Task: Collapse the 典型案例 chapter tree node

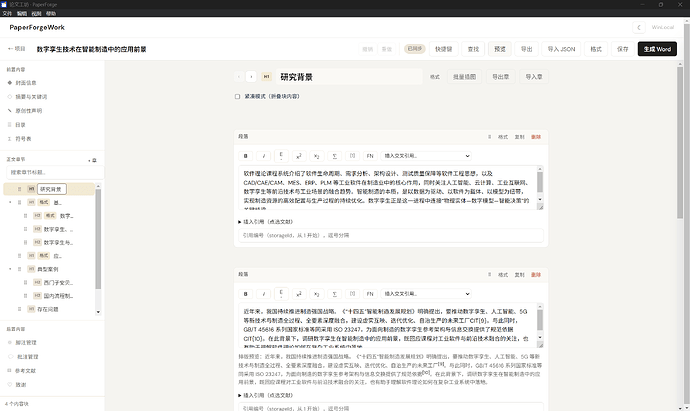Action: click(10, 269)
